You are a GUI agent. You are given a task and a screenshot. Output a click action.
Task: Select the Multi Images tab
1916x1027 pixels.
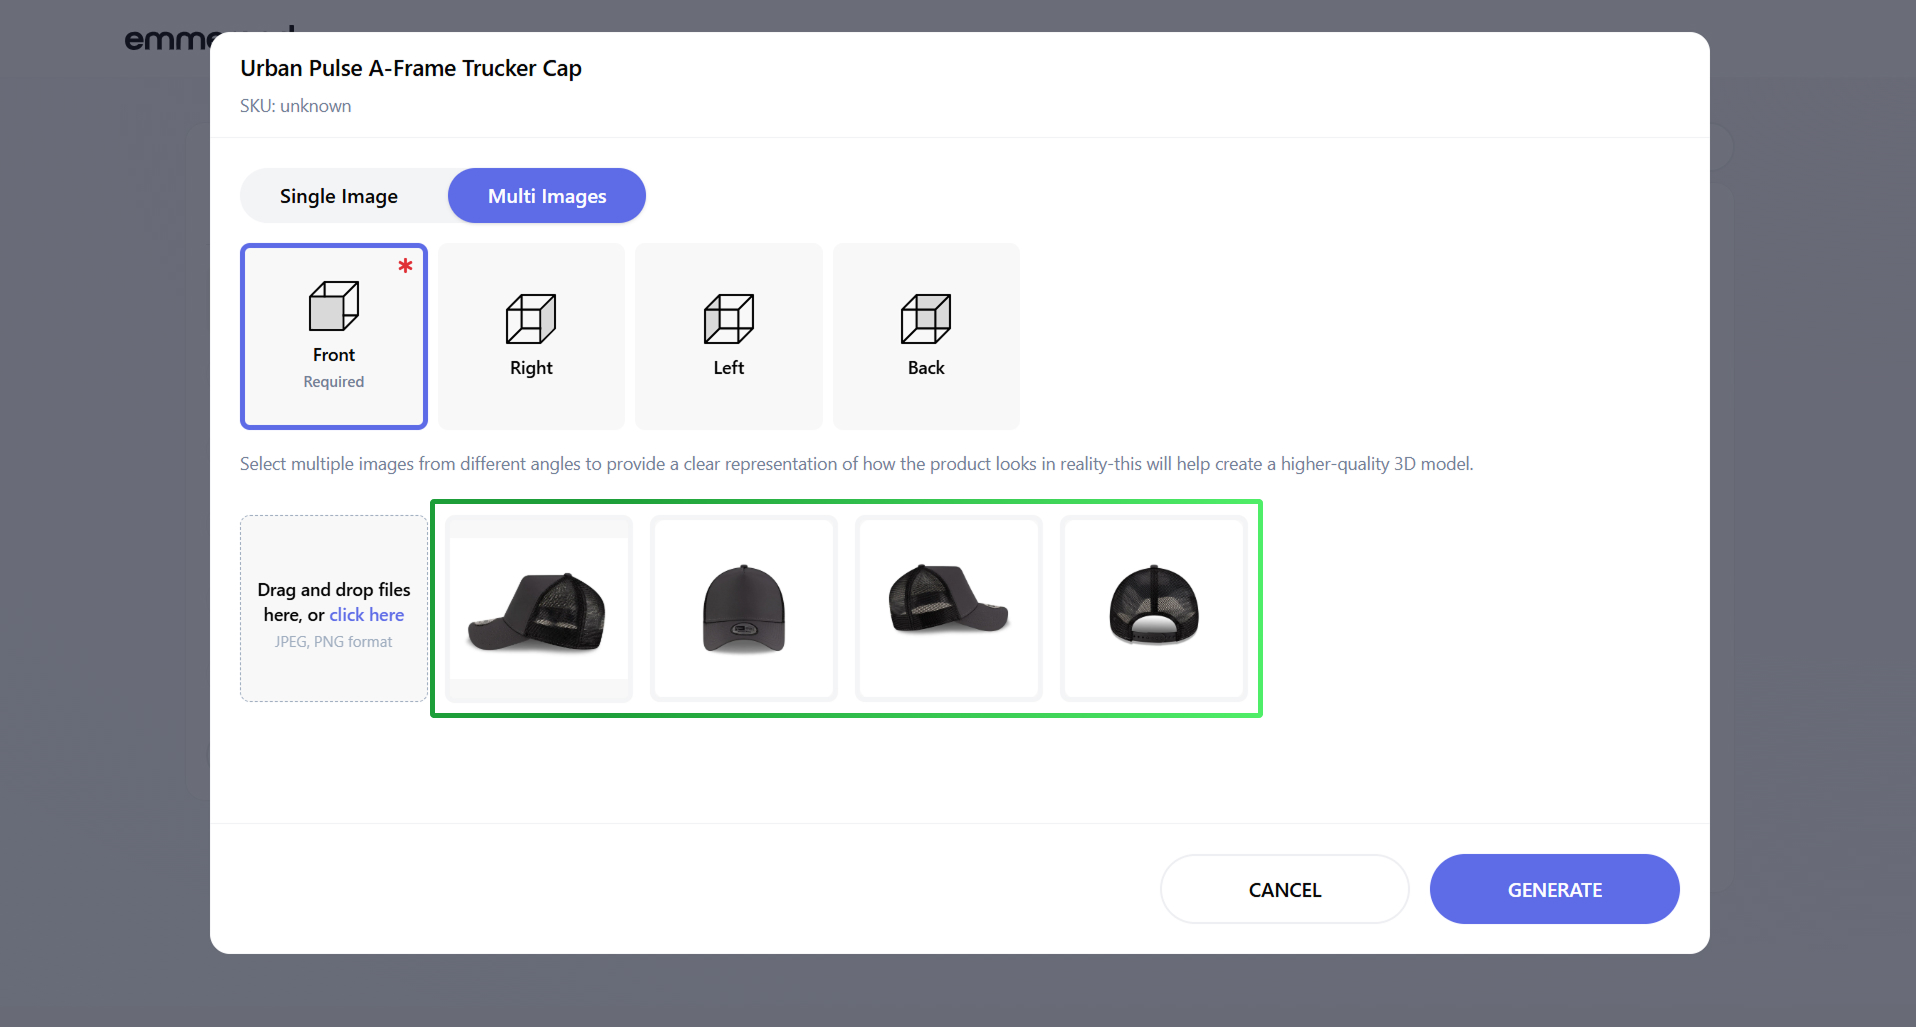coord(547,196)
